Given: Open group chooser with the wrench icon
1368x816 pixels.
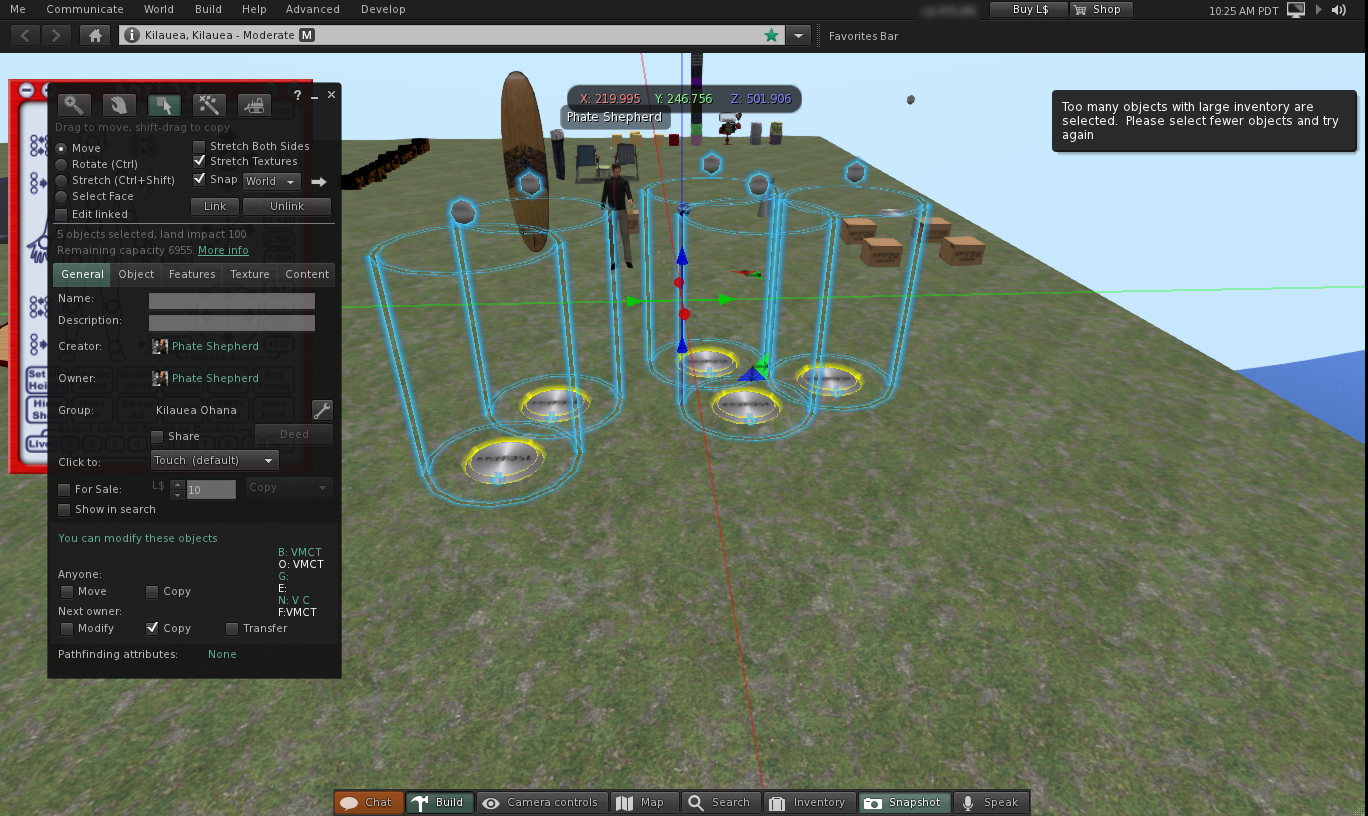Looking at the screenshot, I should (322, 410).
